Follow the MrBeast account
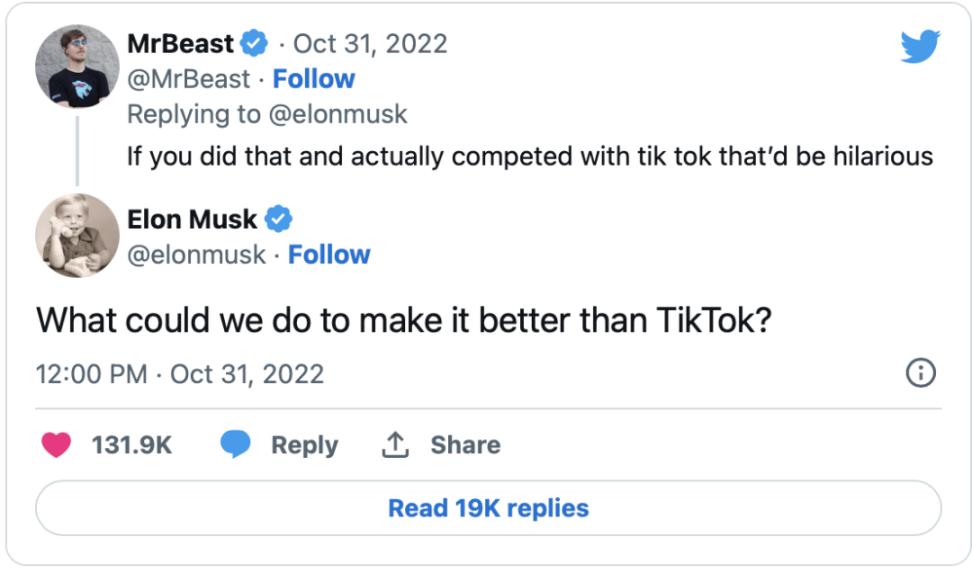Image resolution: width=972 pixels, height=573 pixels. tap(314, 79)
